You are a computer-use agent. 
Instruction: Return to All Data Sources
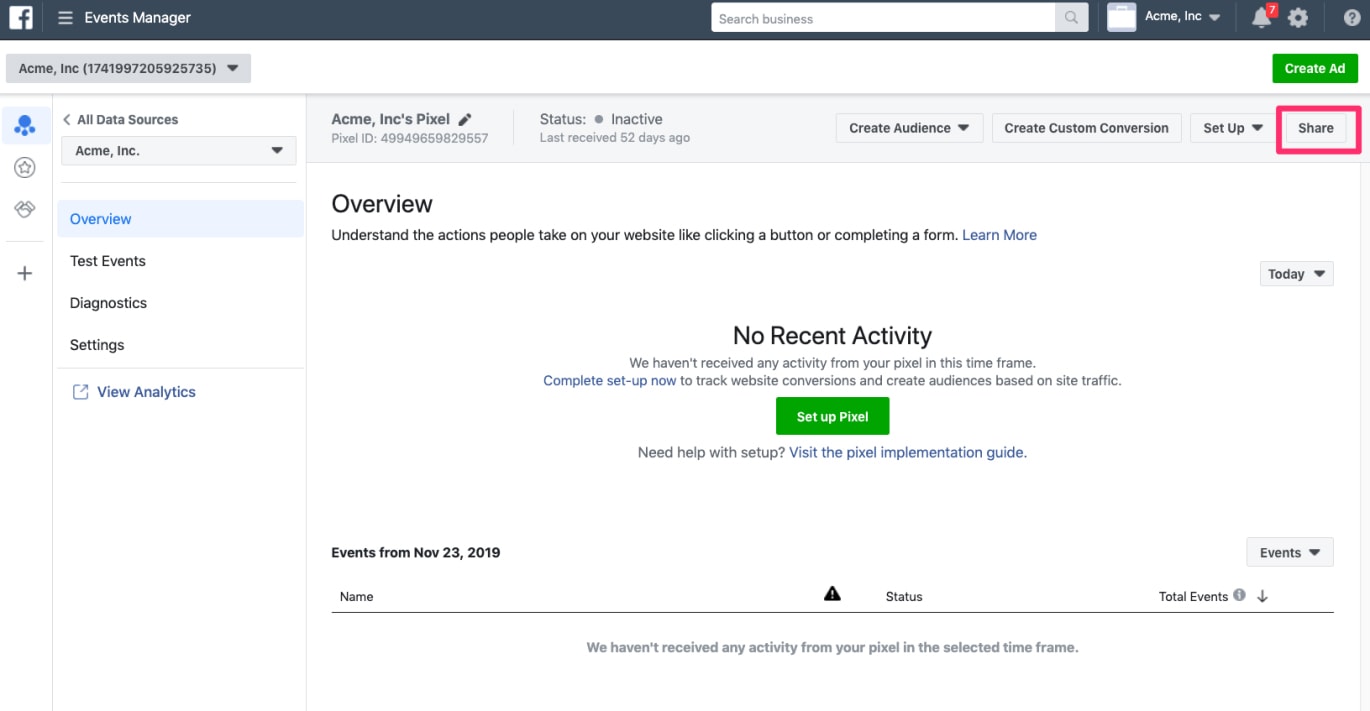[x=127, y=119]
